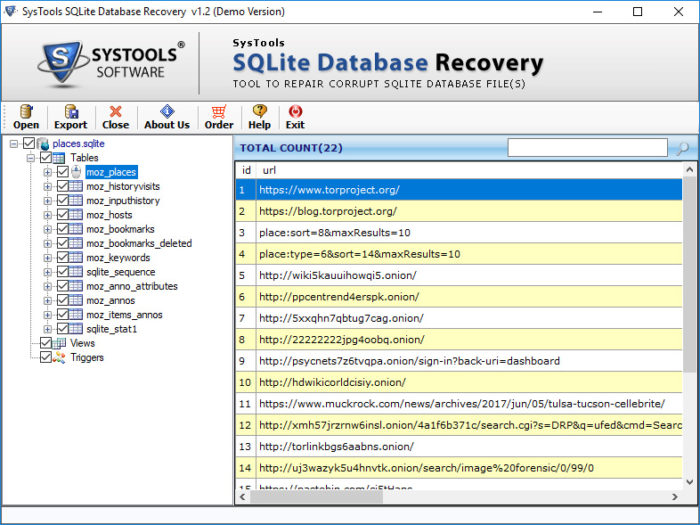This screenshot has width=700, height=525.
Task: Open the About Us toolbar icon
Action: tap(167, 111)
